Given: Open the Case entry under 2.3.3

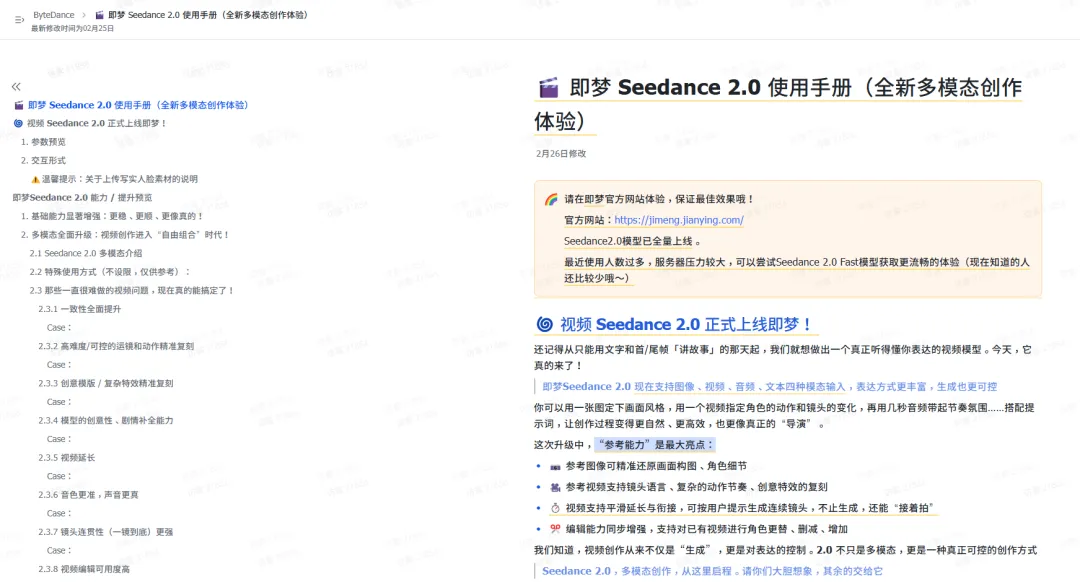Looking at the screenshot, I should 59,402.
